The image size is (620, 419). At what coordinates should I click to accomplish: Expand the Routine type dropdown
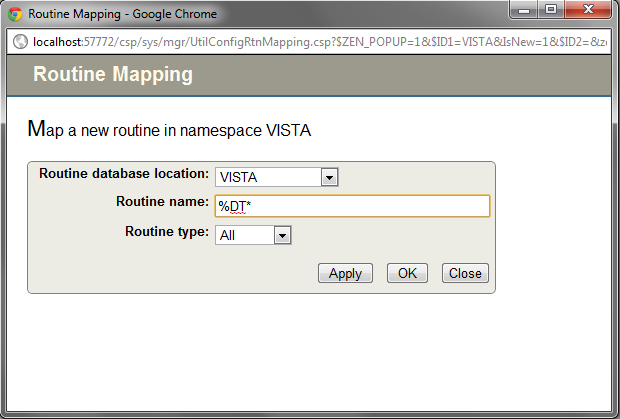pos(253,235)
